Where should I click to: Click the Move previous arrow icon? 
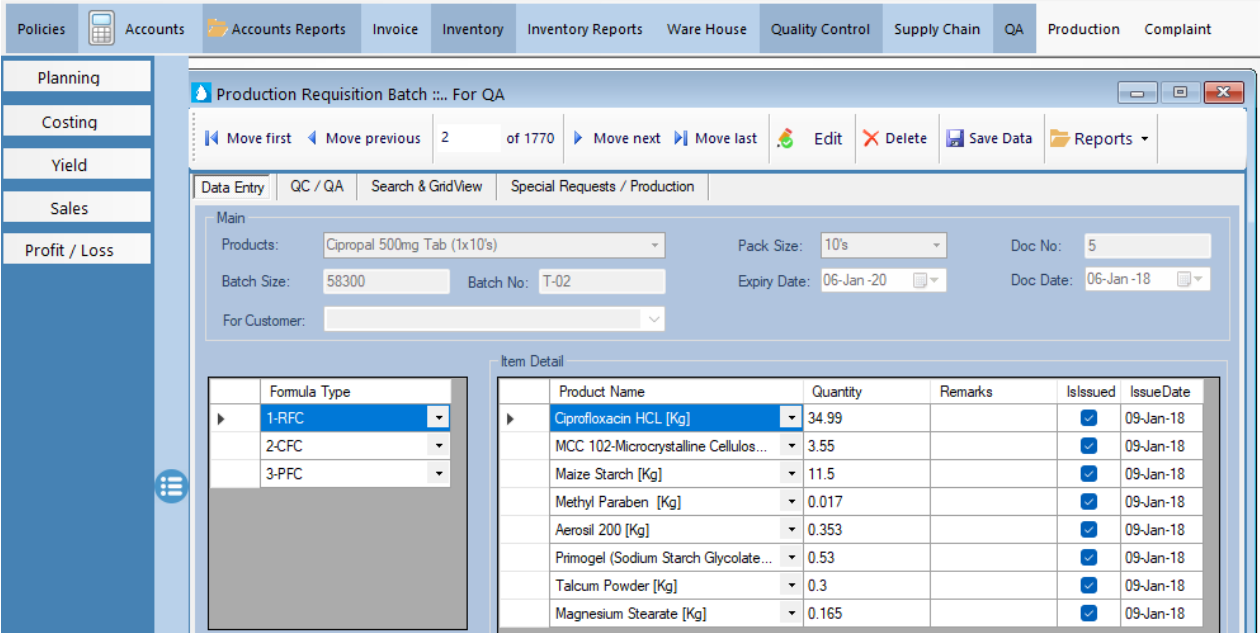[312, 139]
